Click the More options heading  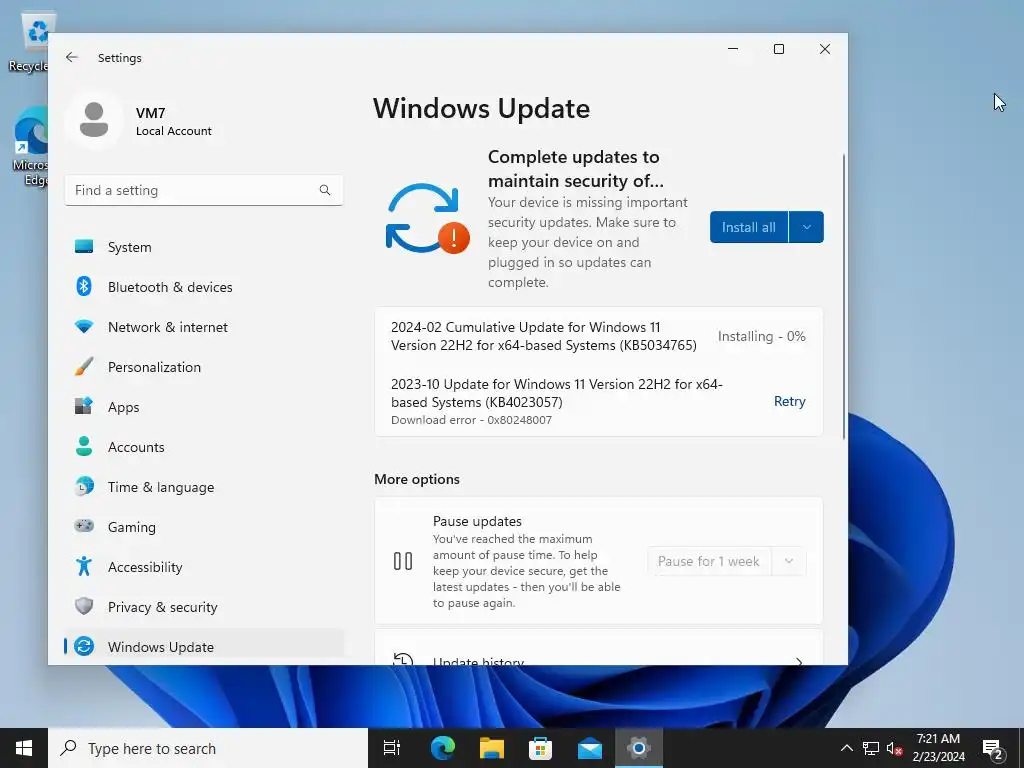[417, 479]
